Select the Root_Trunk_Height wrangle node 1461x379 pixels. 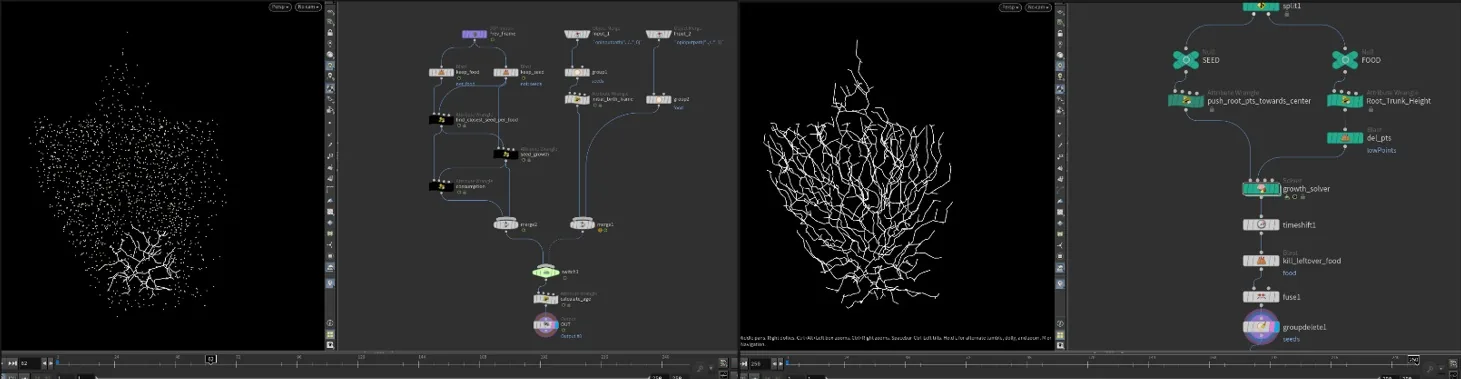point(1345,100)
